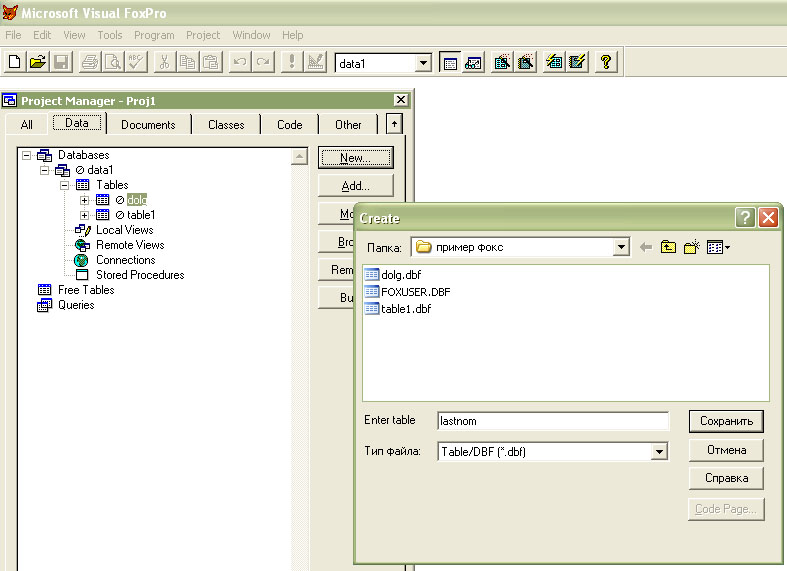The image size is (787, 571).
Task: Create a new folder in the dialog
Action: tap(691, 247)
